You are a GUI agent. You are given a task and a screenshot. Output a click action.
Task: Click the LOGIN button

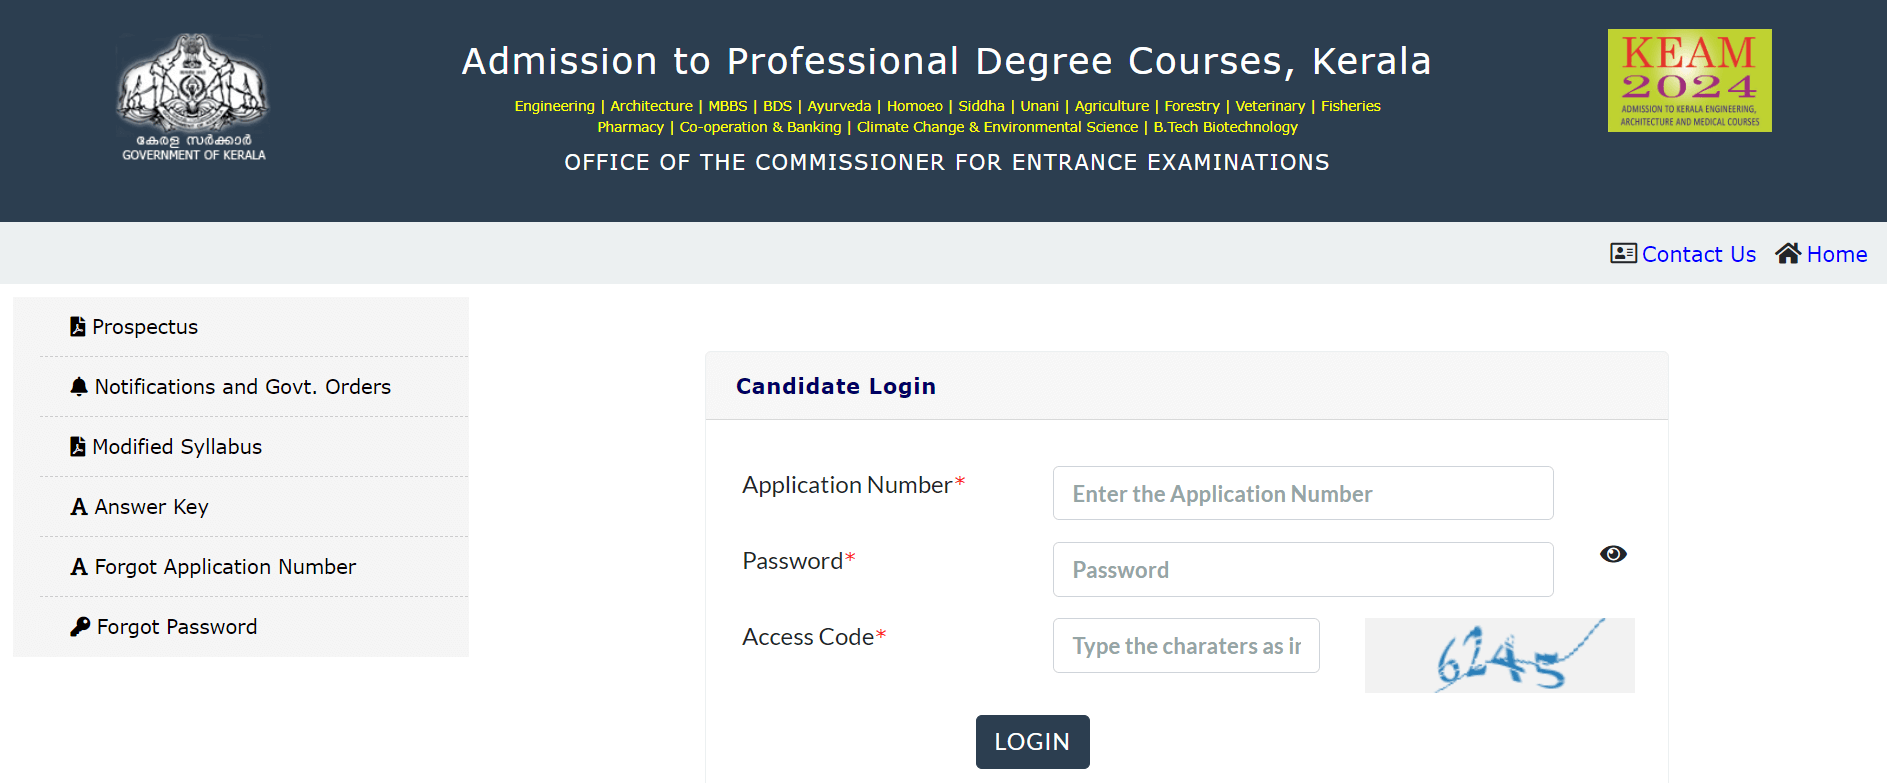pyautogui.click(x=1032, y=742)
